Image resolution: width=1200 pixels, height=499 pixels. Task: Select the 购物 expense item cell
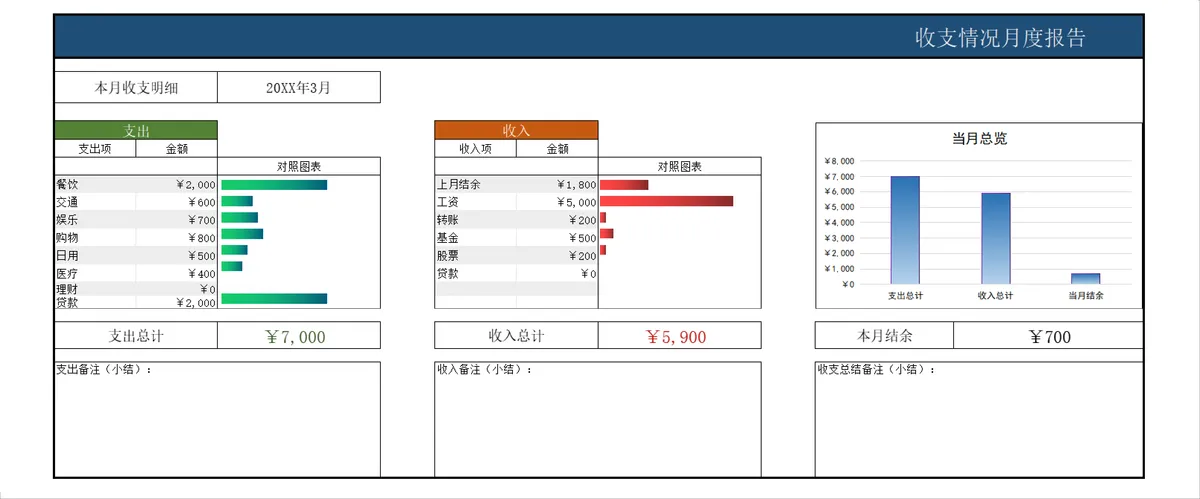coord(95,237)
